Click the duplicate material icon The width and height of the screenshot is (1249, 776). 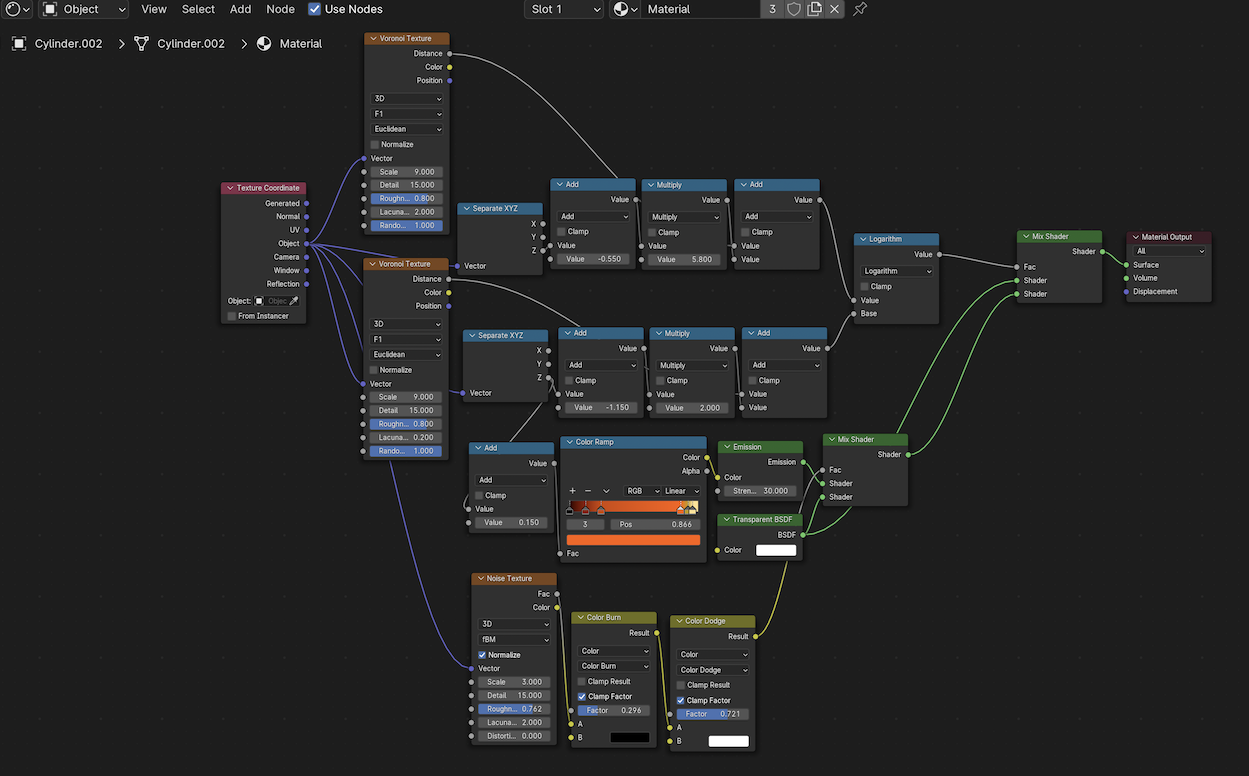click(815, 9)
